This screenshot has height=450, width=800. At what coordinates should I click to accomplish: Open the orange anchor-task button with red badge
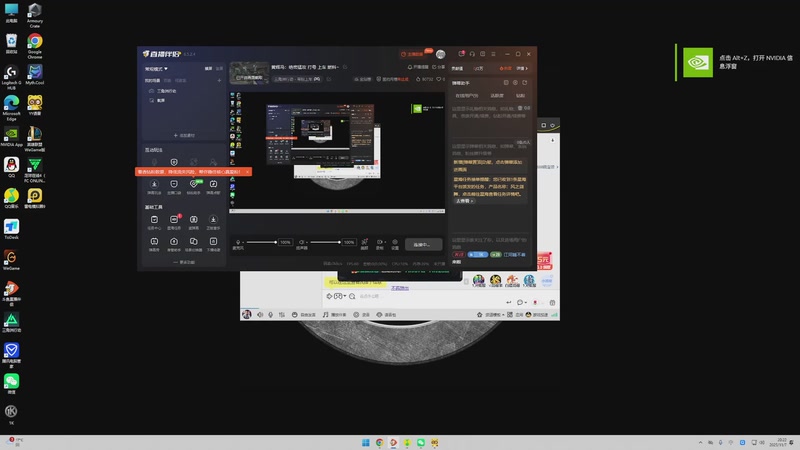pos(415,54)
